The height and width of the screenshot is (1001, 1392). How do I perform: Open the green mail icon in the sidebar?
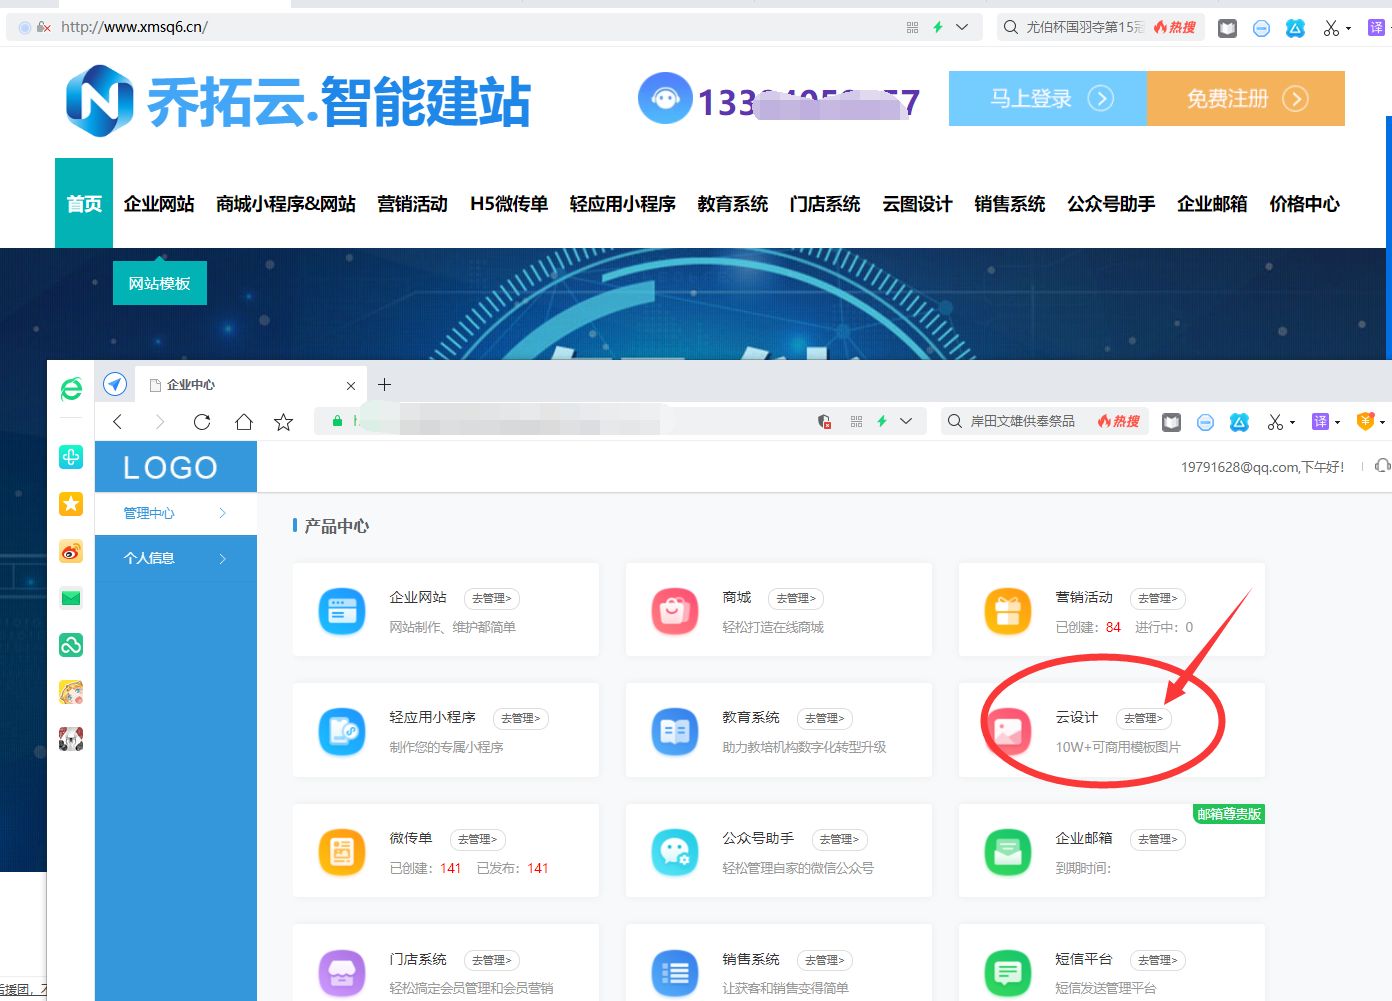click(70, 597)
